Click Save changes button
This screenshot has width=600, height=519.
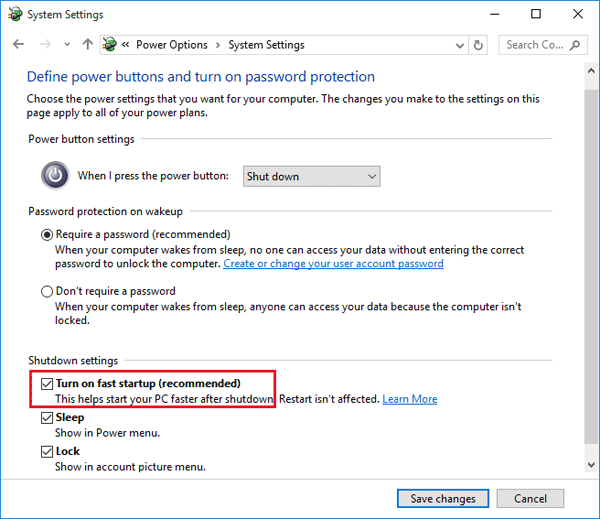coord(442,498)
